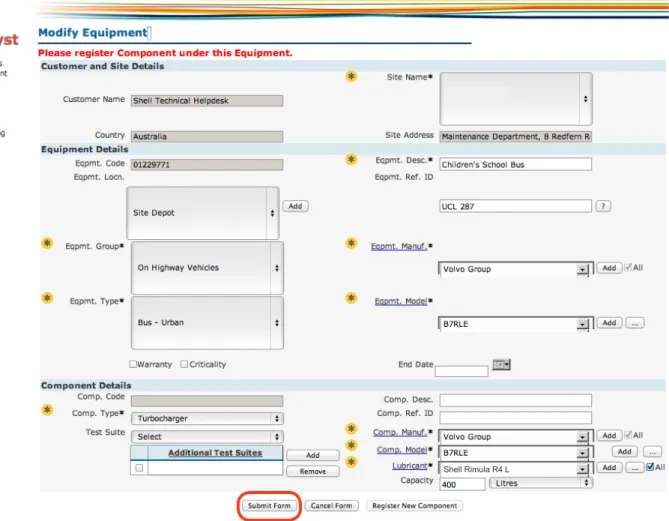Open the Site Depot location dropdown
Viewport: 669px width, 521px height.
pyautogui.click(x=203, y=213)
